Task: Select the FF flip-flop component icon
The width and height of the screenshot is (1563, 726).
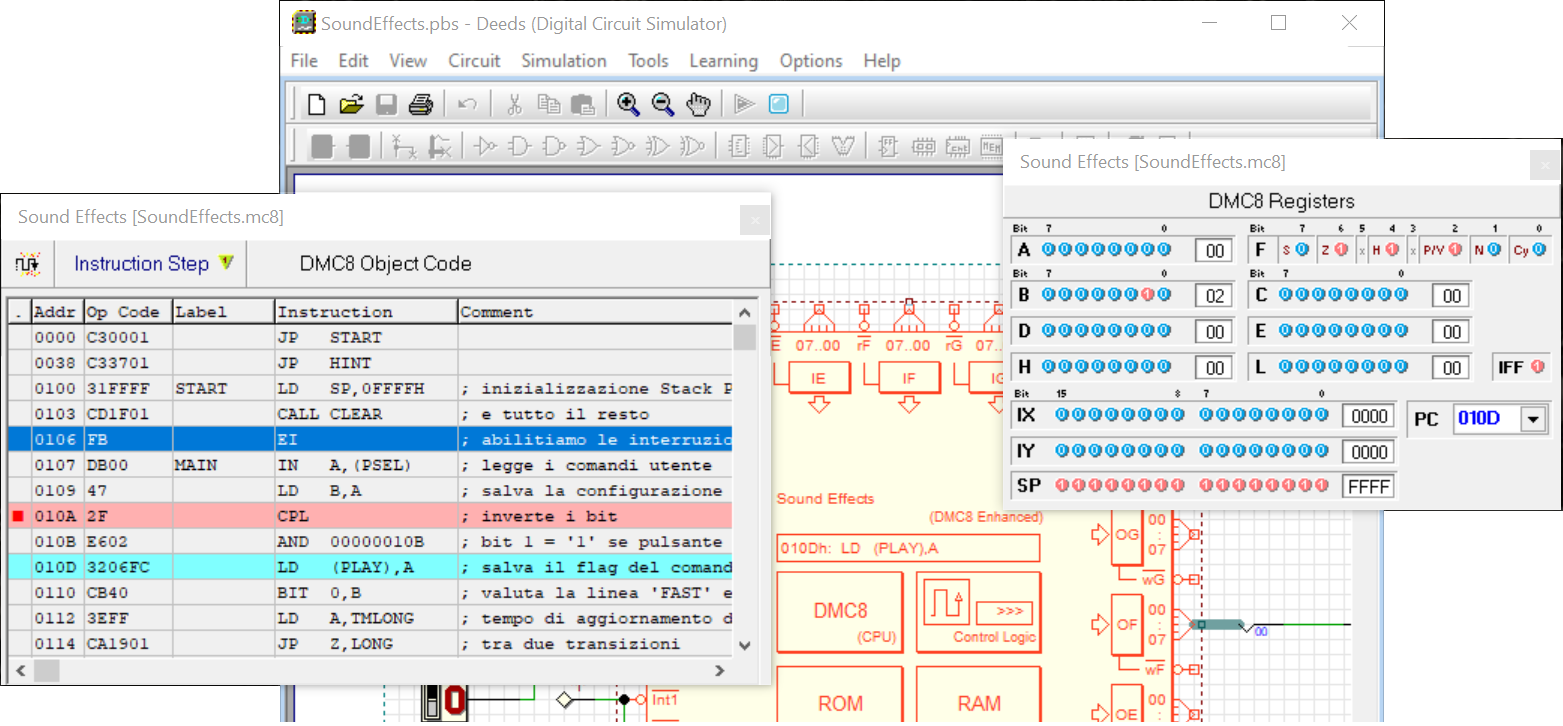Action: [x=886, y=147]
